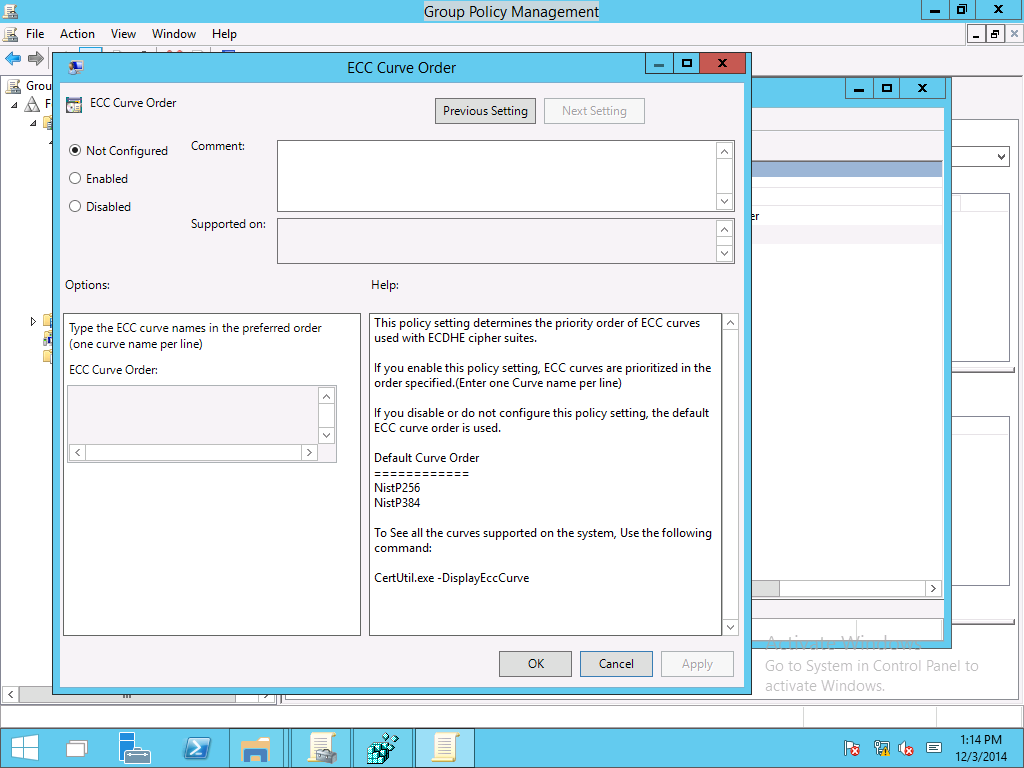Open File Explorer from the taskbar

(x=256, y=747)
